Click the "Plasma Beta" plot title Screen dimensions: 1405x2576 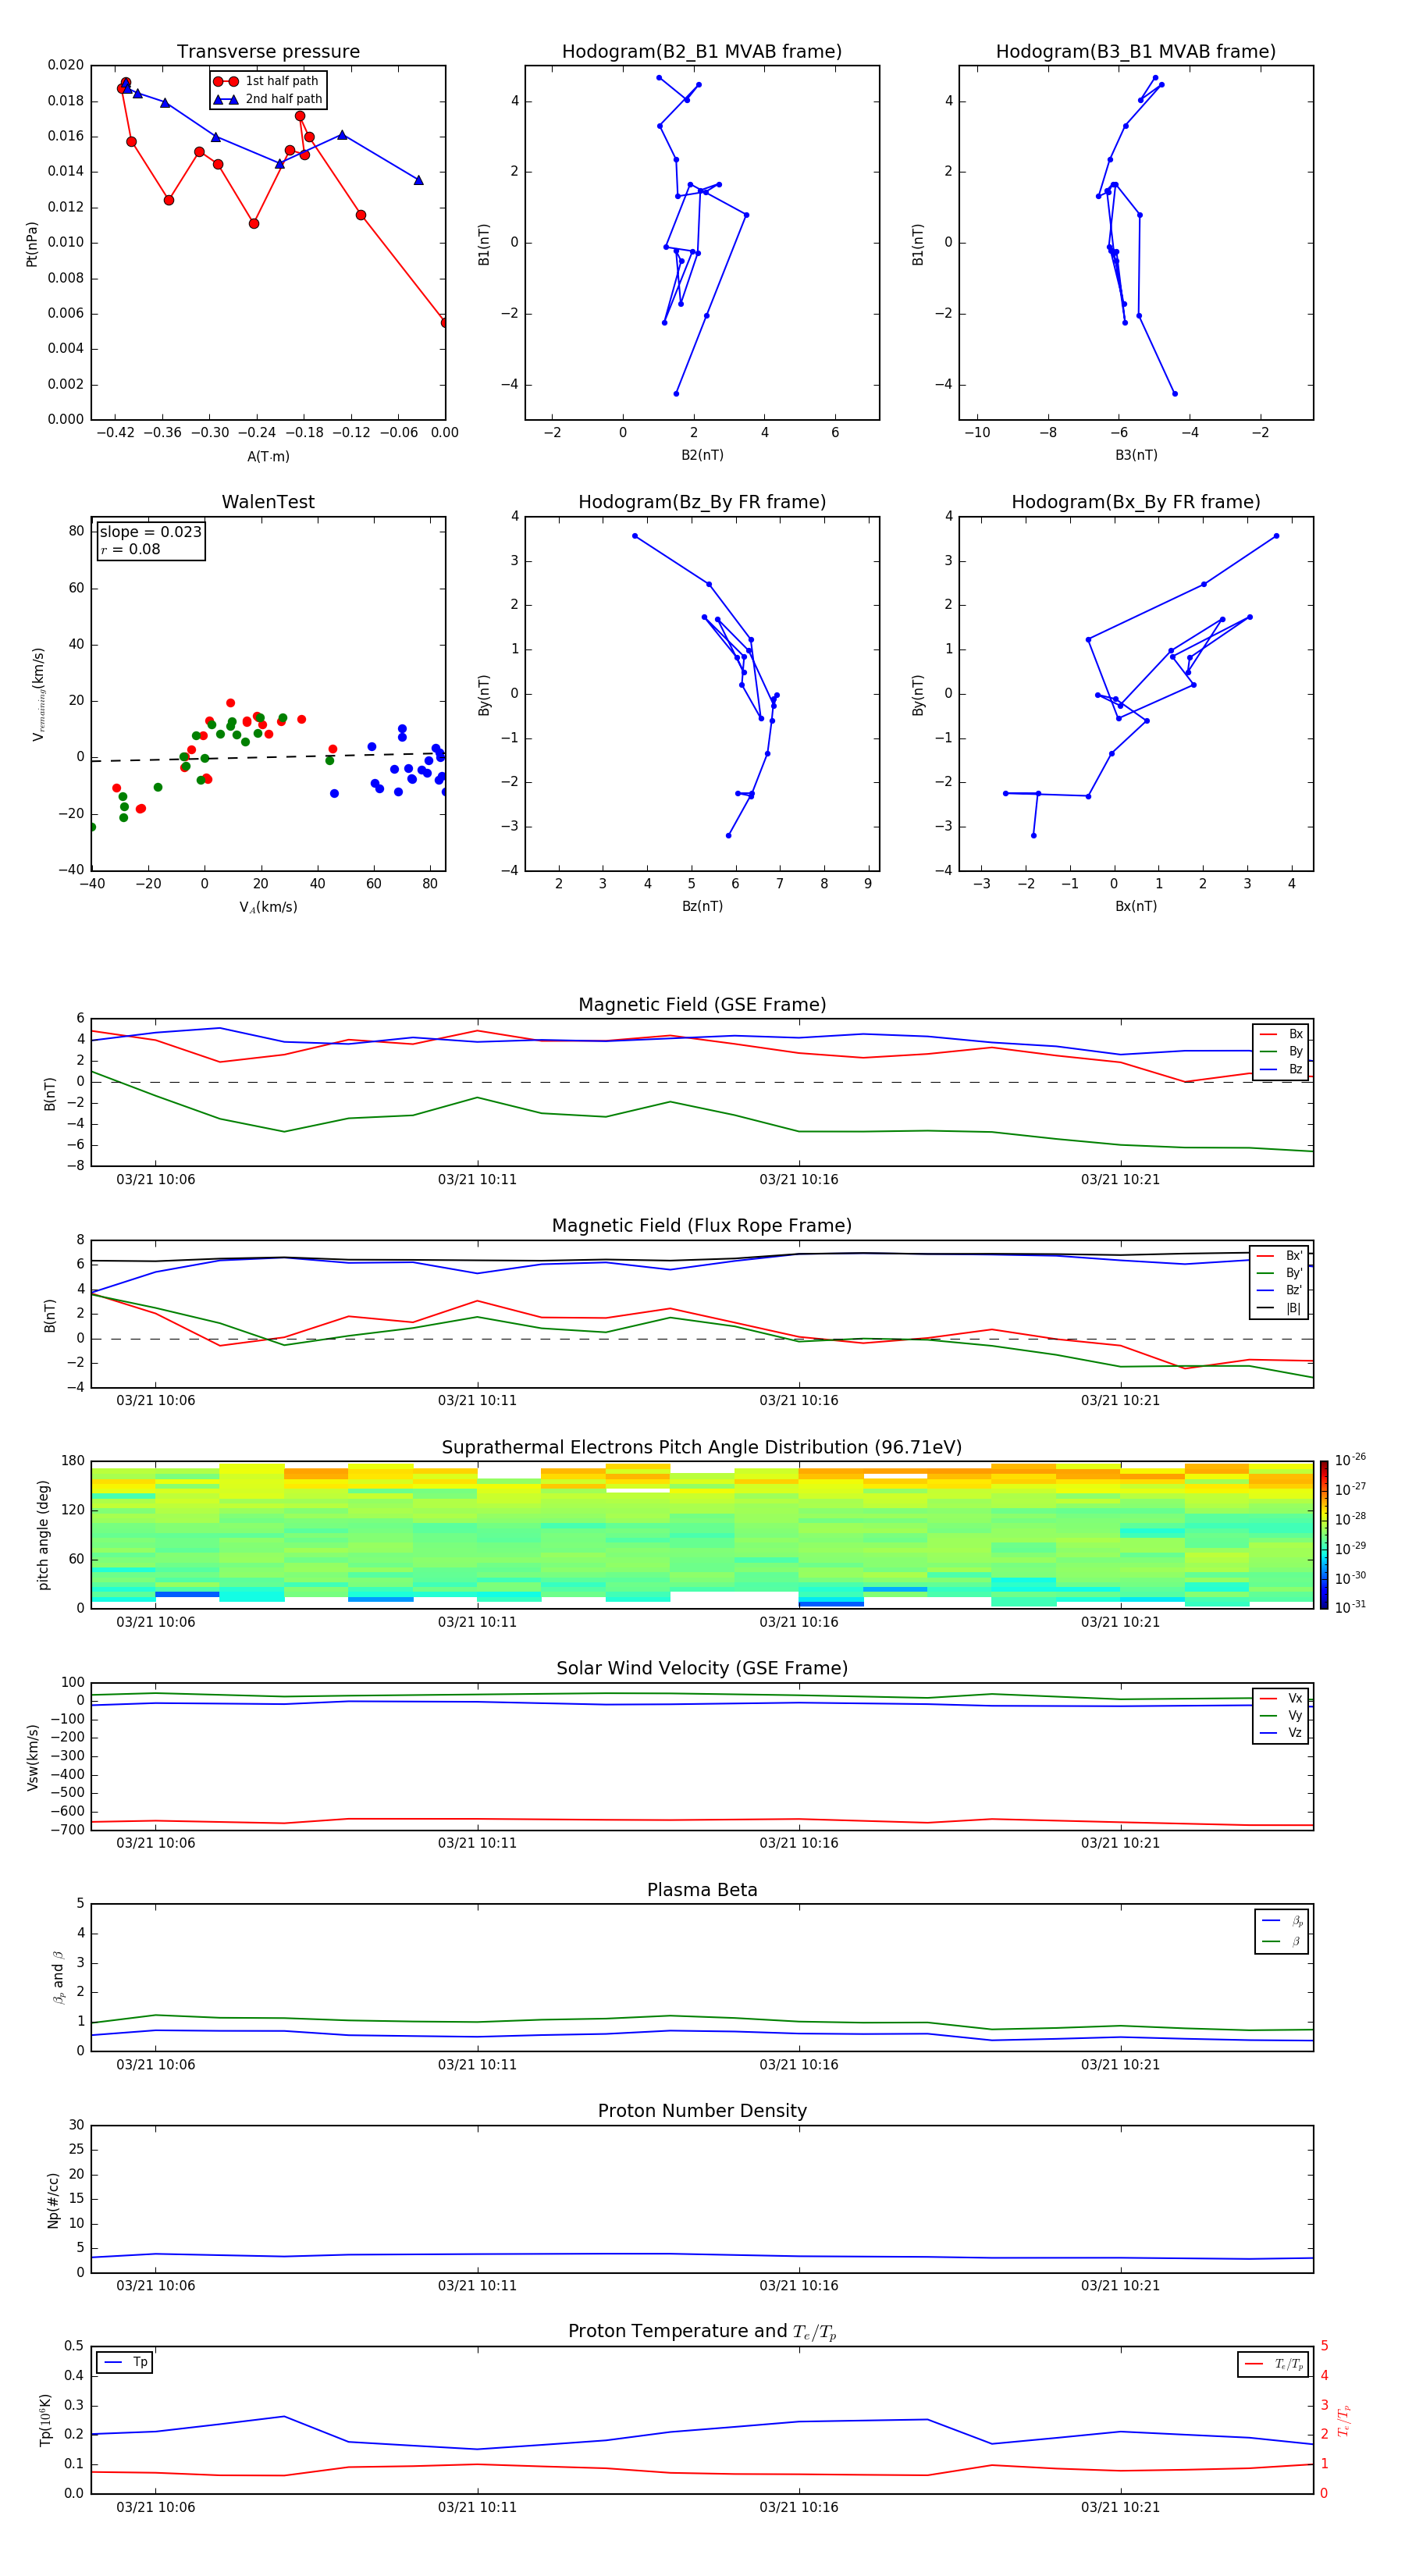point(702,1891)
